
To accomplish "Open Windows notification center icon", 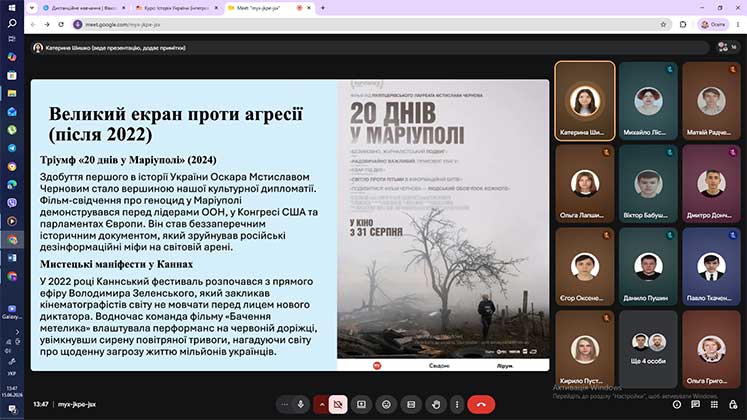I will coord(12,410).
